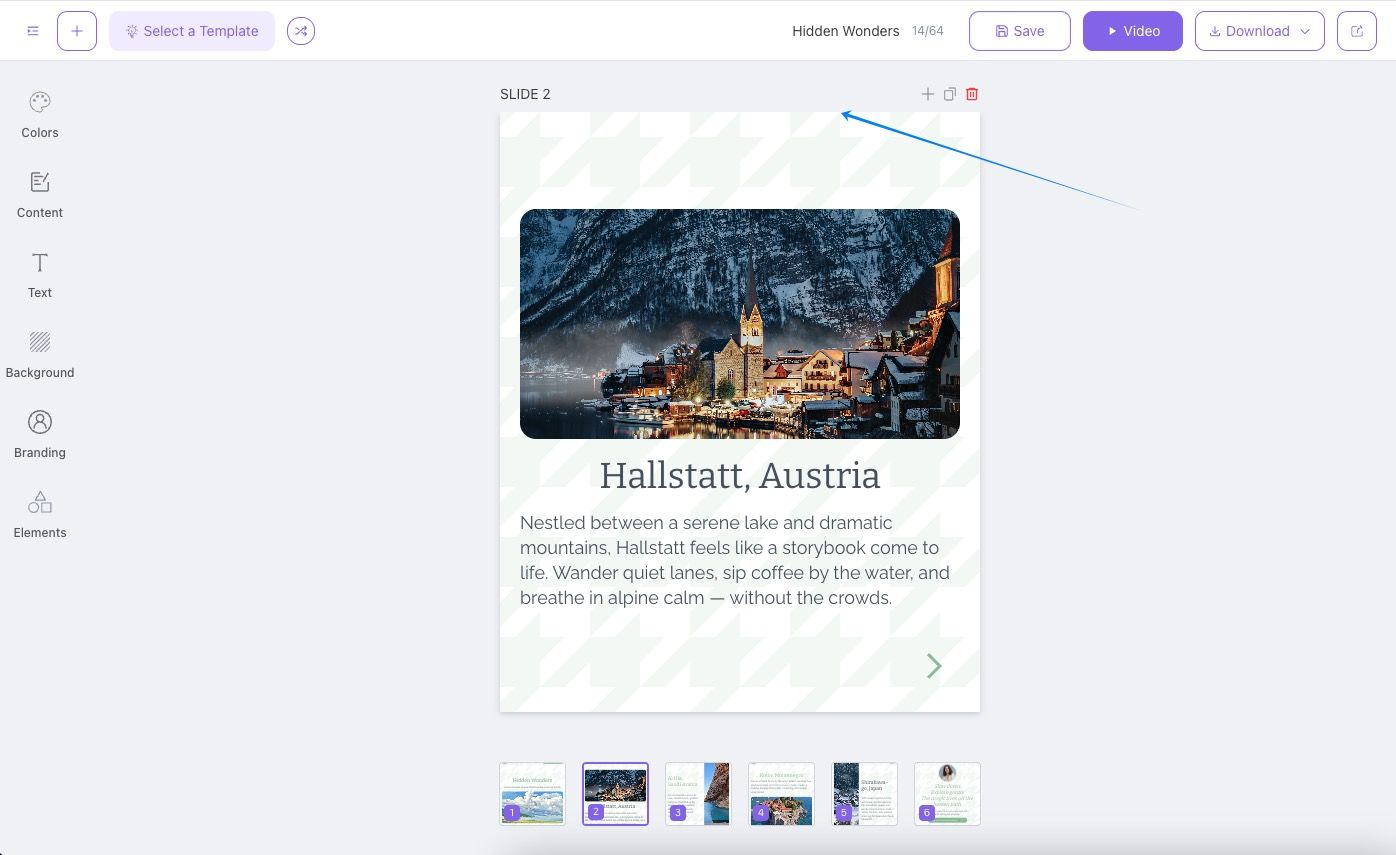The image size is (1396, 855).
Task: Select slide 1 thumbnail
Action: pos(532,793)
